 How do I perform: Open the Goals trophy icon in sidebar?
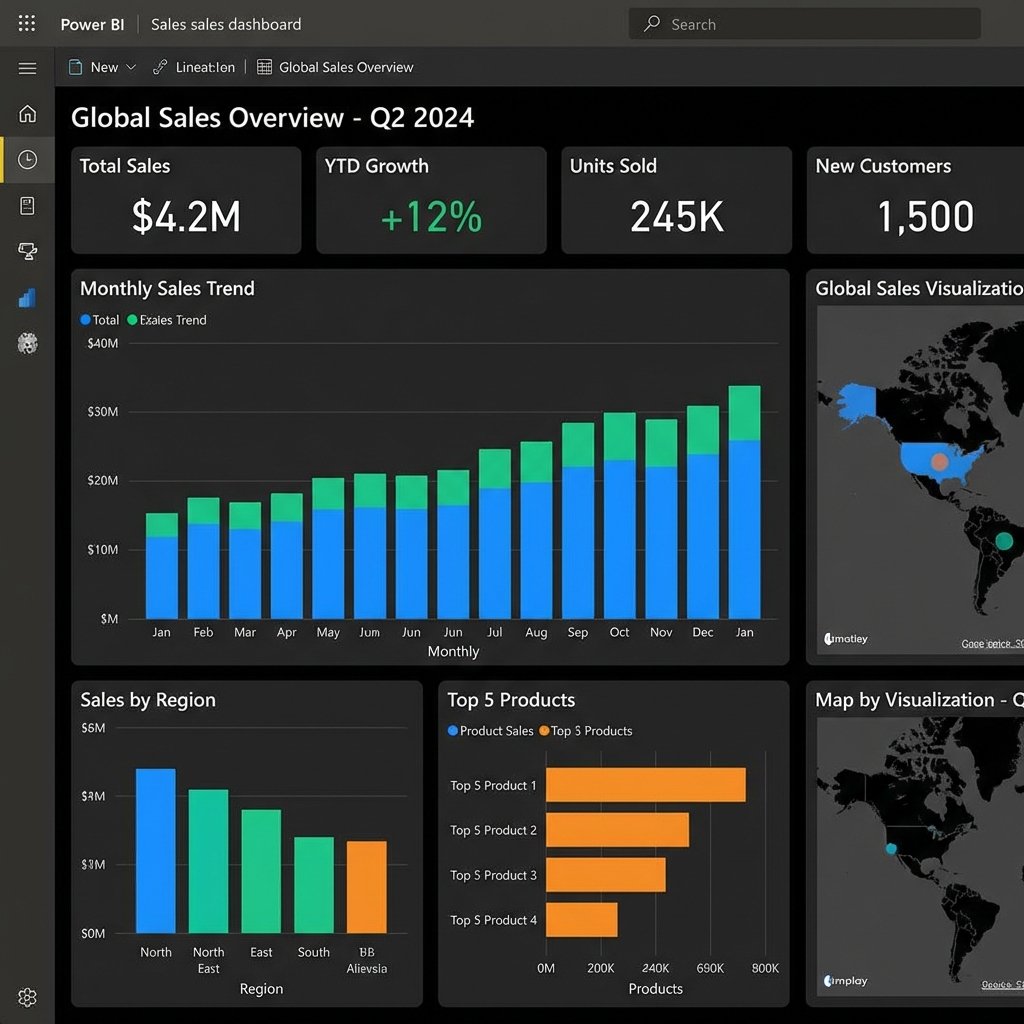(27, 251)
